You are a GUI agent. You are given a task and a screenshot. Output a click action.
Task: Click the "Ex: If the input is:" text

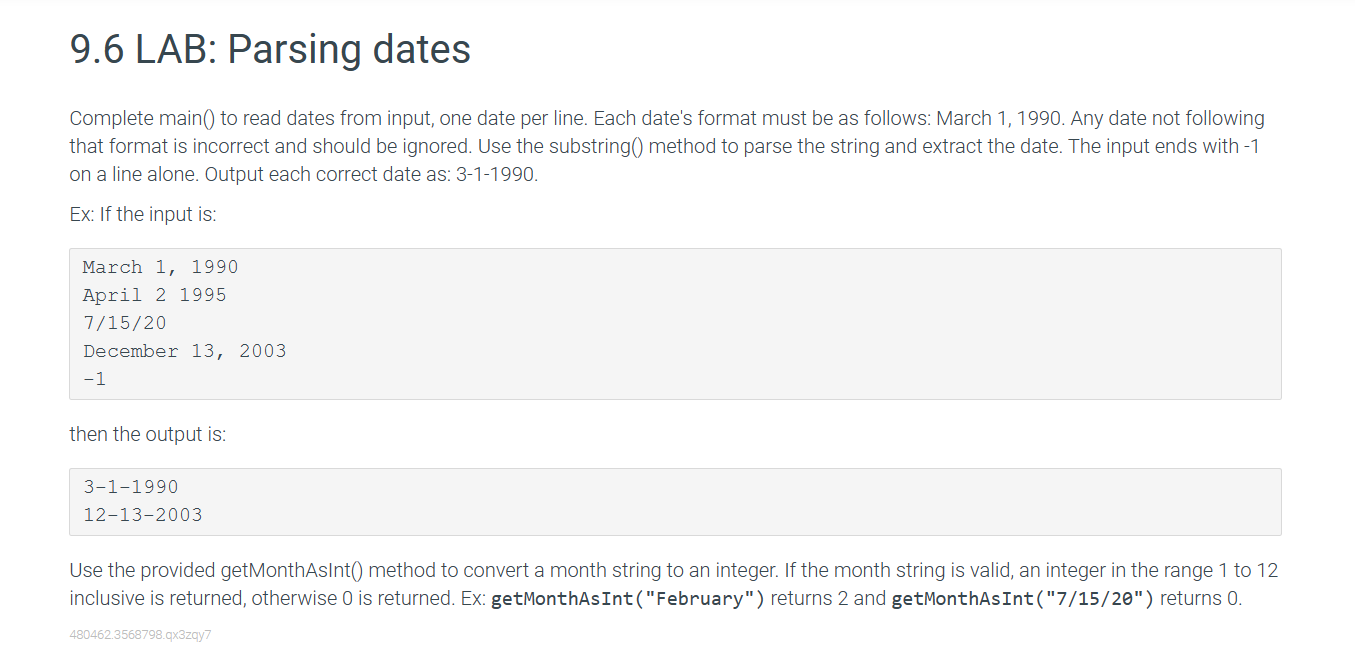[x=143, y=214]
